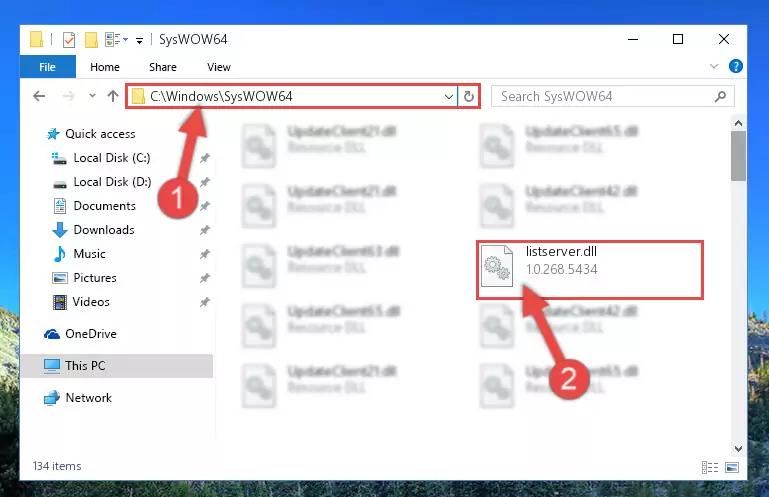
Task: Minimize the SysWOW64 window
Action: [x=633, y=39]
